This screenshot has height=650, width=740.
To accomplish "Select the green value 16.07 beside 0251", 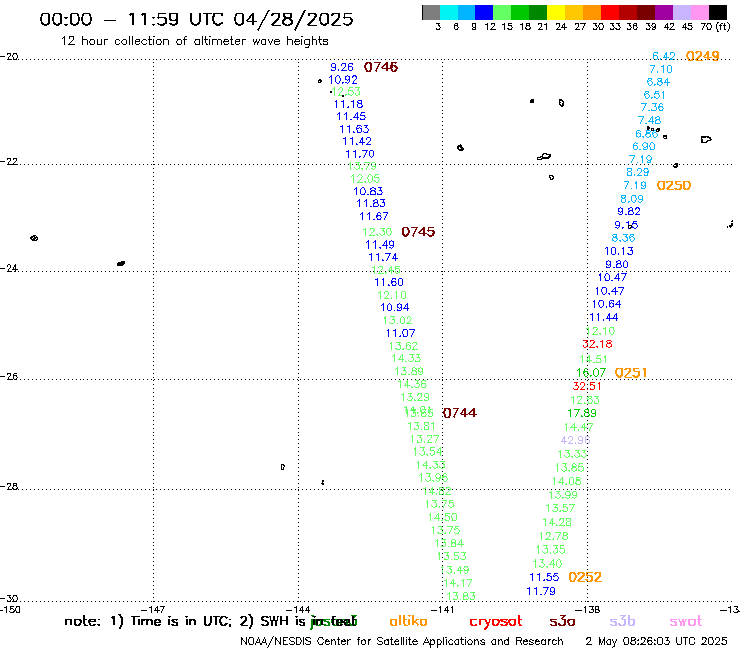I will [591, 373].
